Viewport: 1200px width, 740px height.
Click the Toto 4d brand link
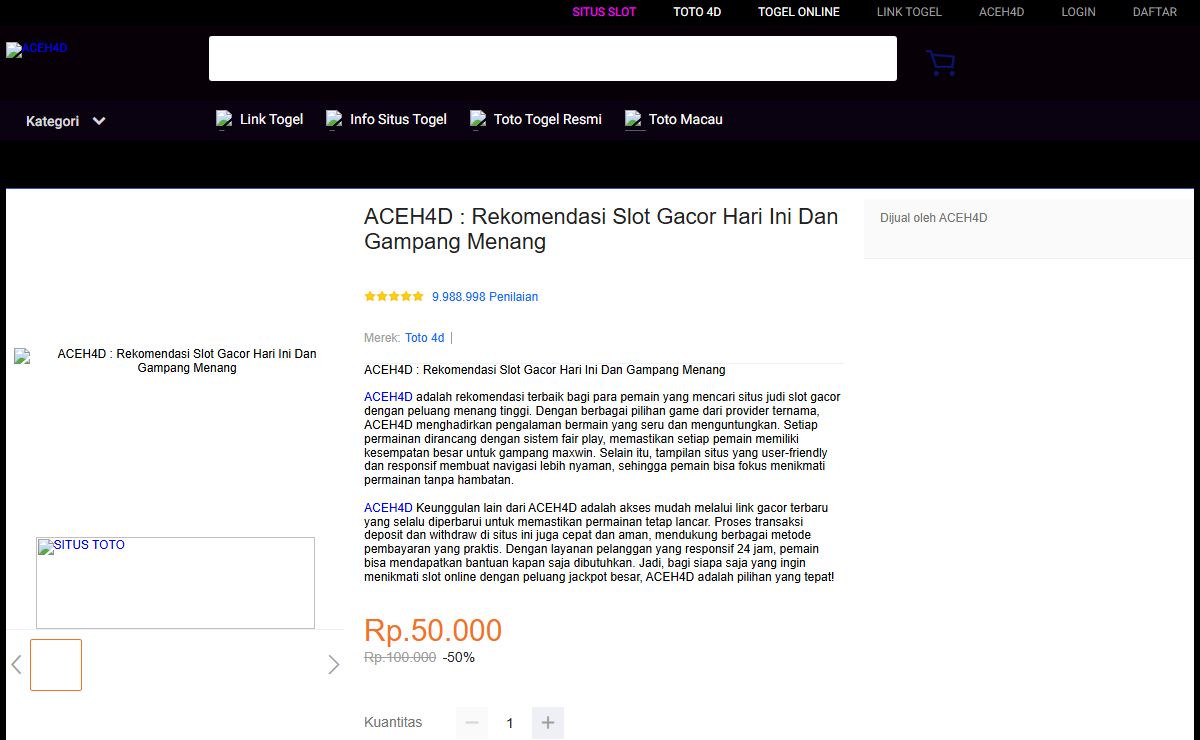pyautogui.click(x=424, y=338)
